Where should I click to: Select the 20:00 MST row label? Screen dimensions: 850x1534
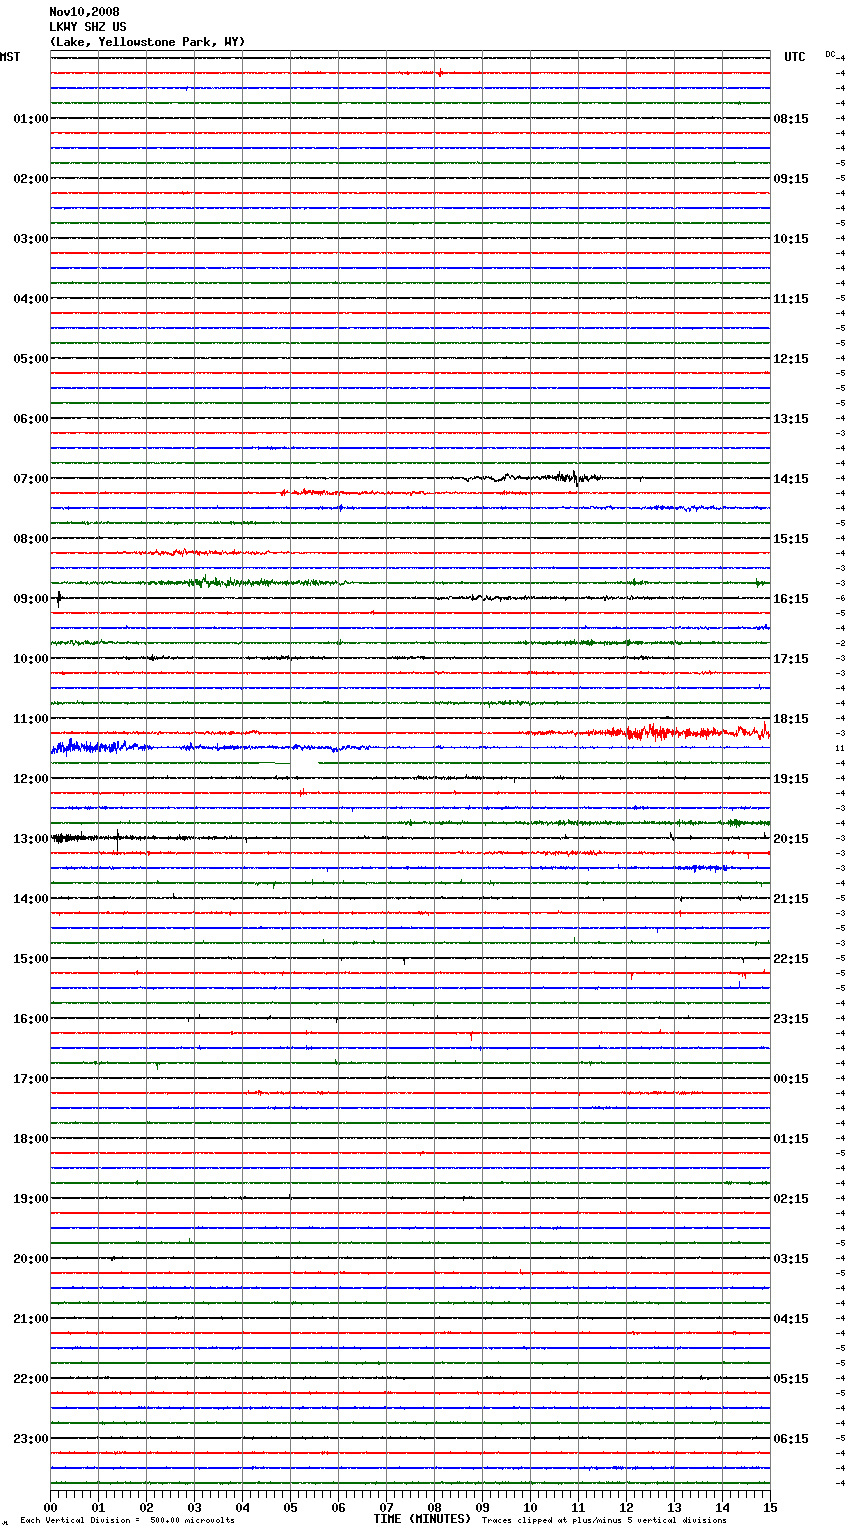point(30,1259)
